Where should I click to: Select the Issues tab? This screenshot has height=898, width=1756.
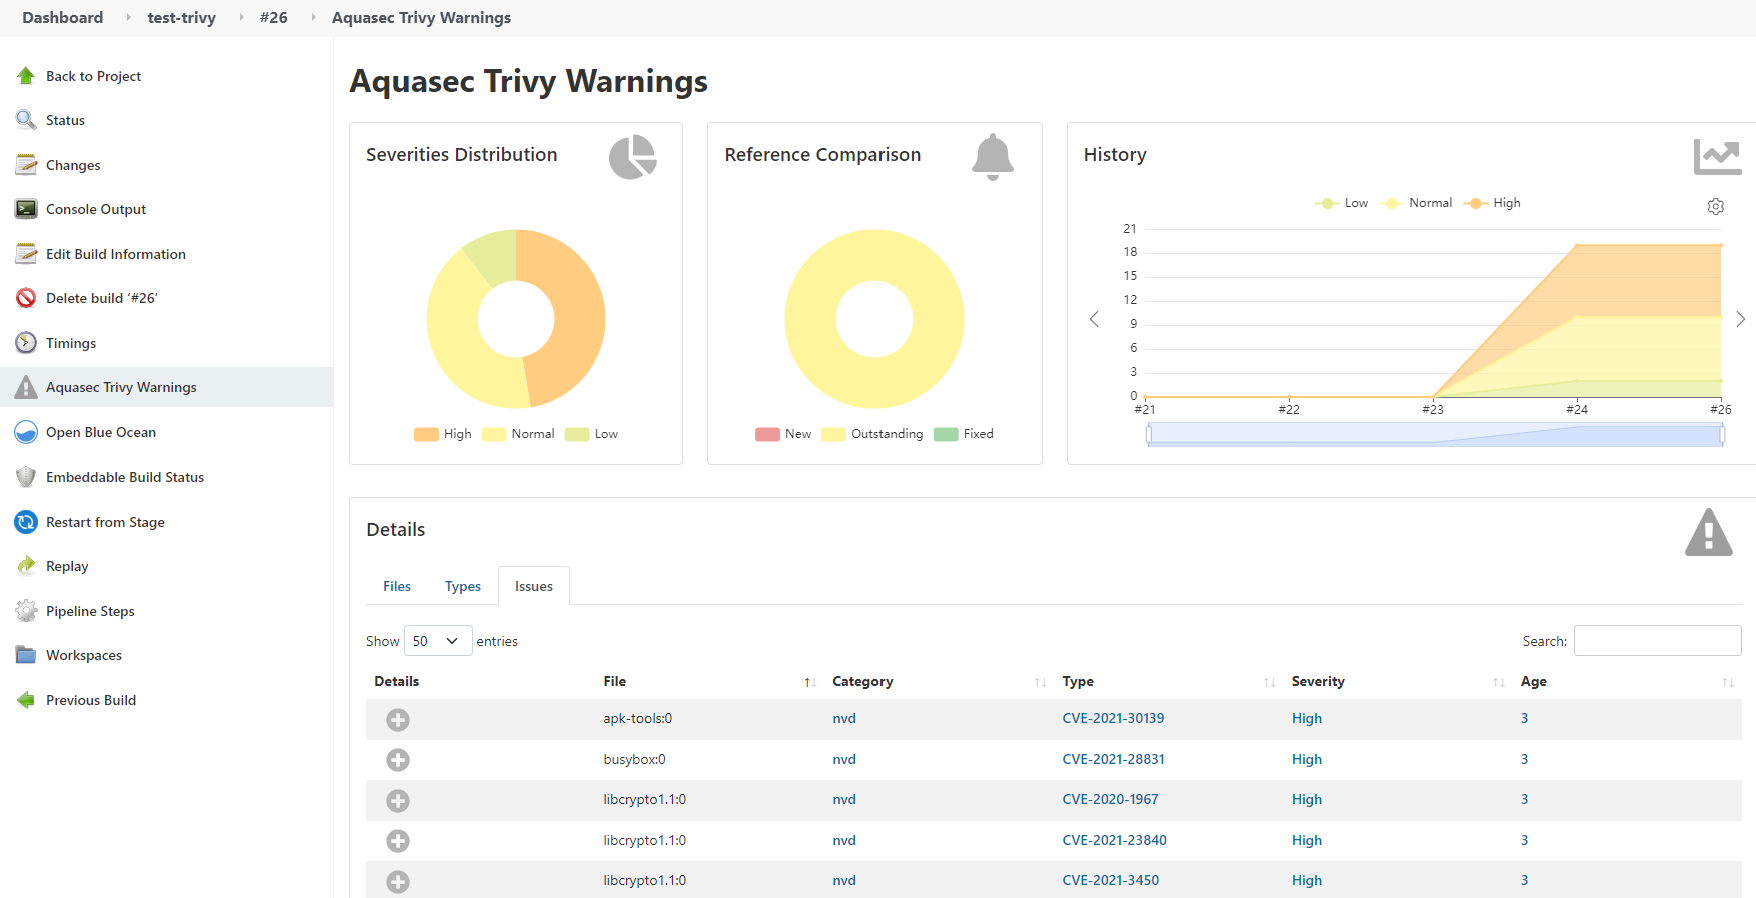click(534, 587)
